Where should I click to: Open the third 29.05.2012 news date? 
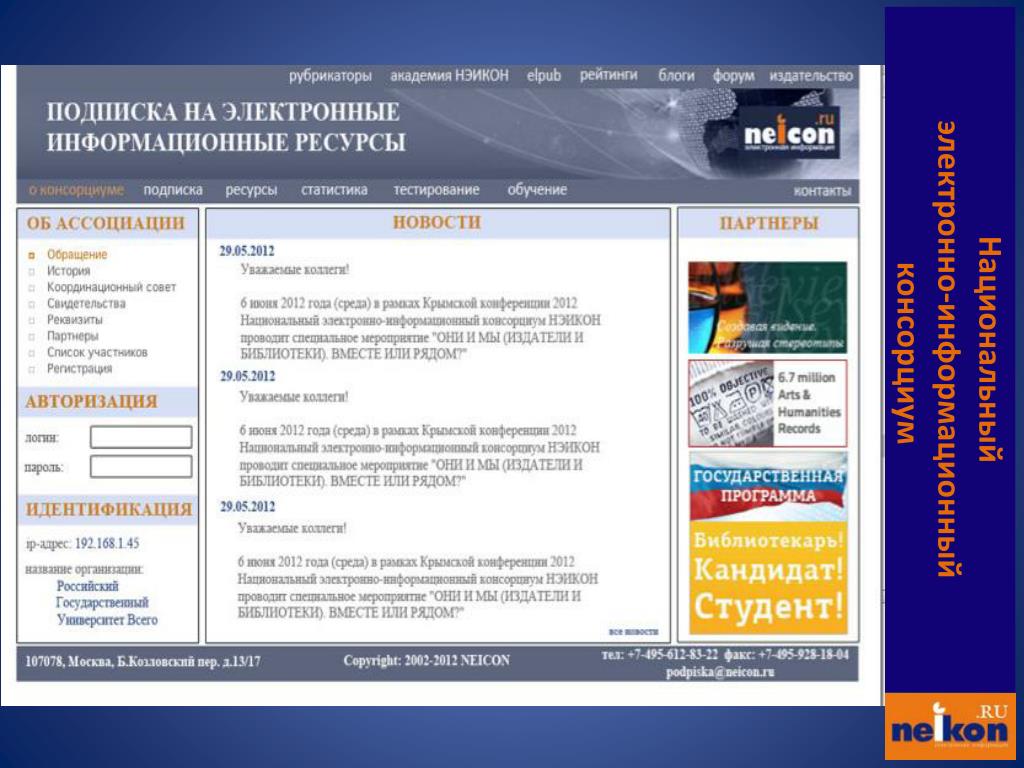(x=248, y=507)
